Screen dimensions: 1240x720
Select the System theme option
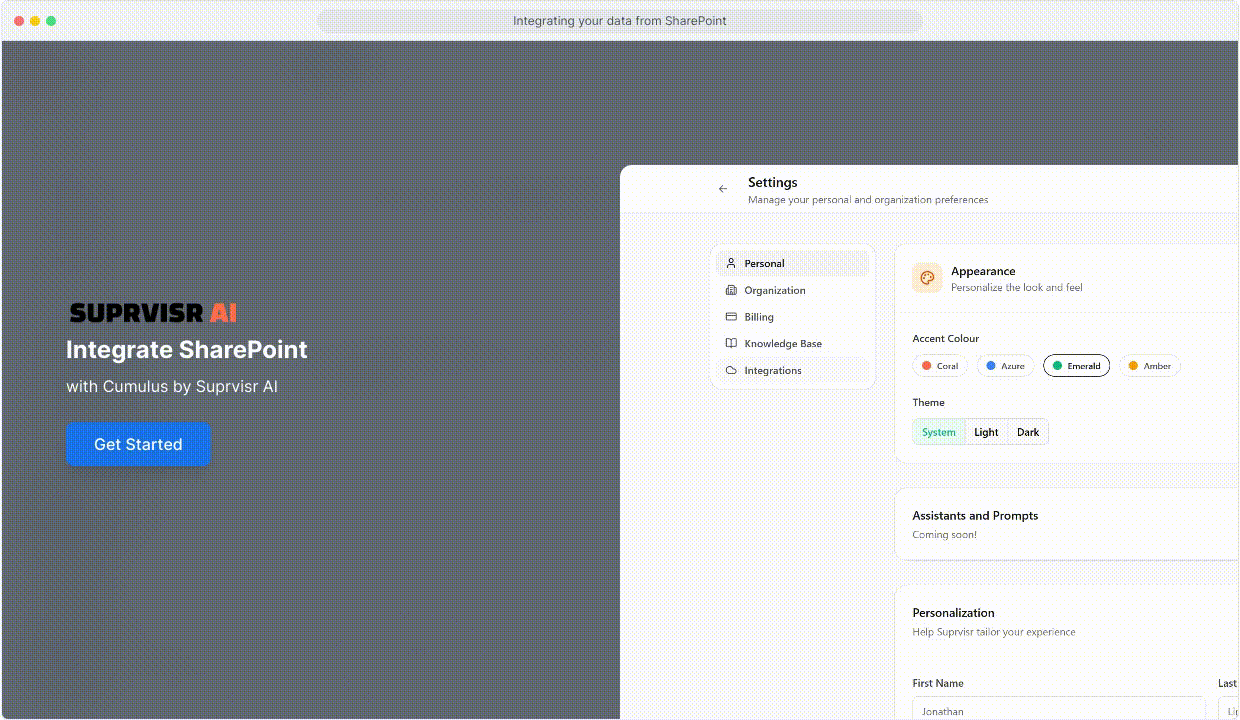click(938, 432)
